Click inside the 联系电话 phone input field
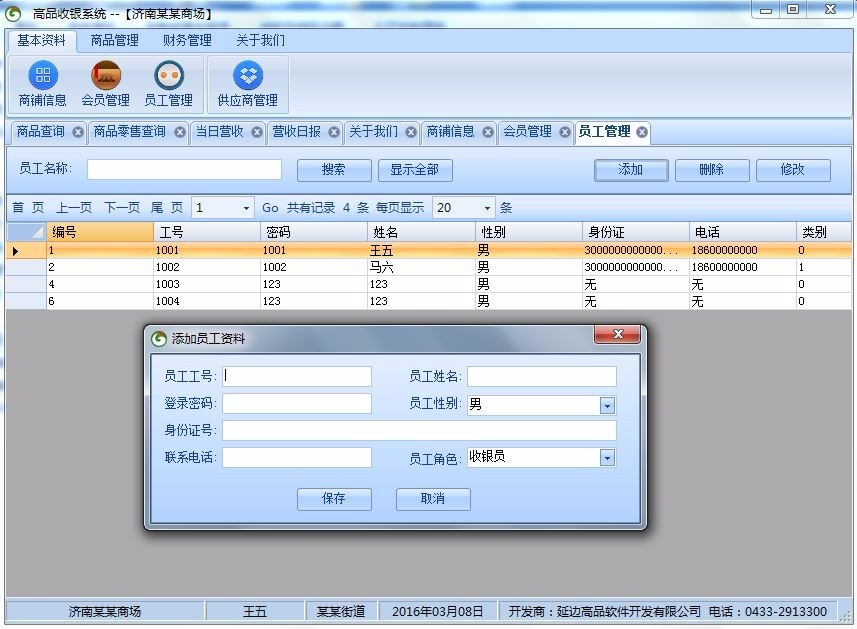The image size is (857, 629). pyautogui.click(x=296, y=457)
